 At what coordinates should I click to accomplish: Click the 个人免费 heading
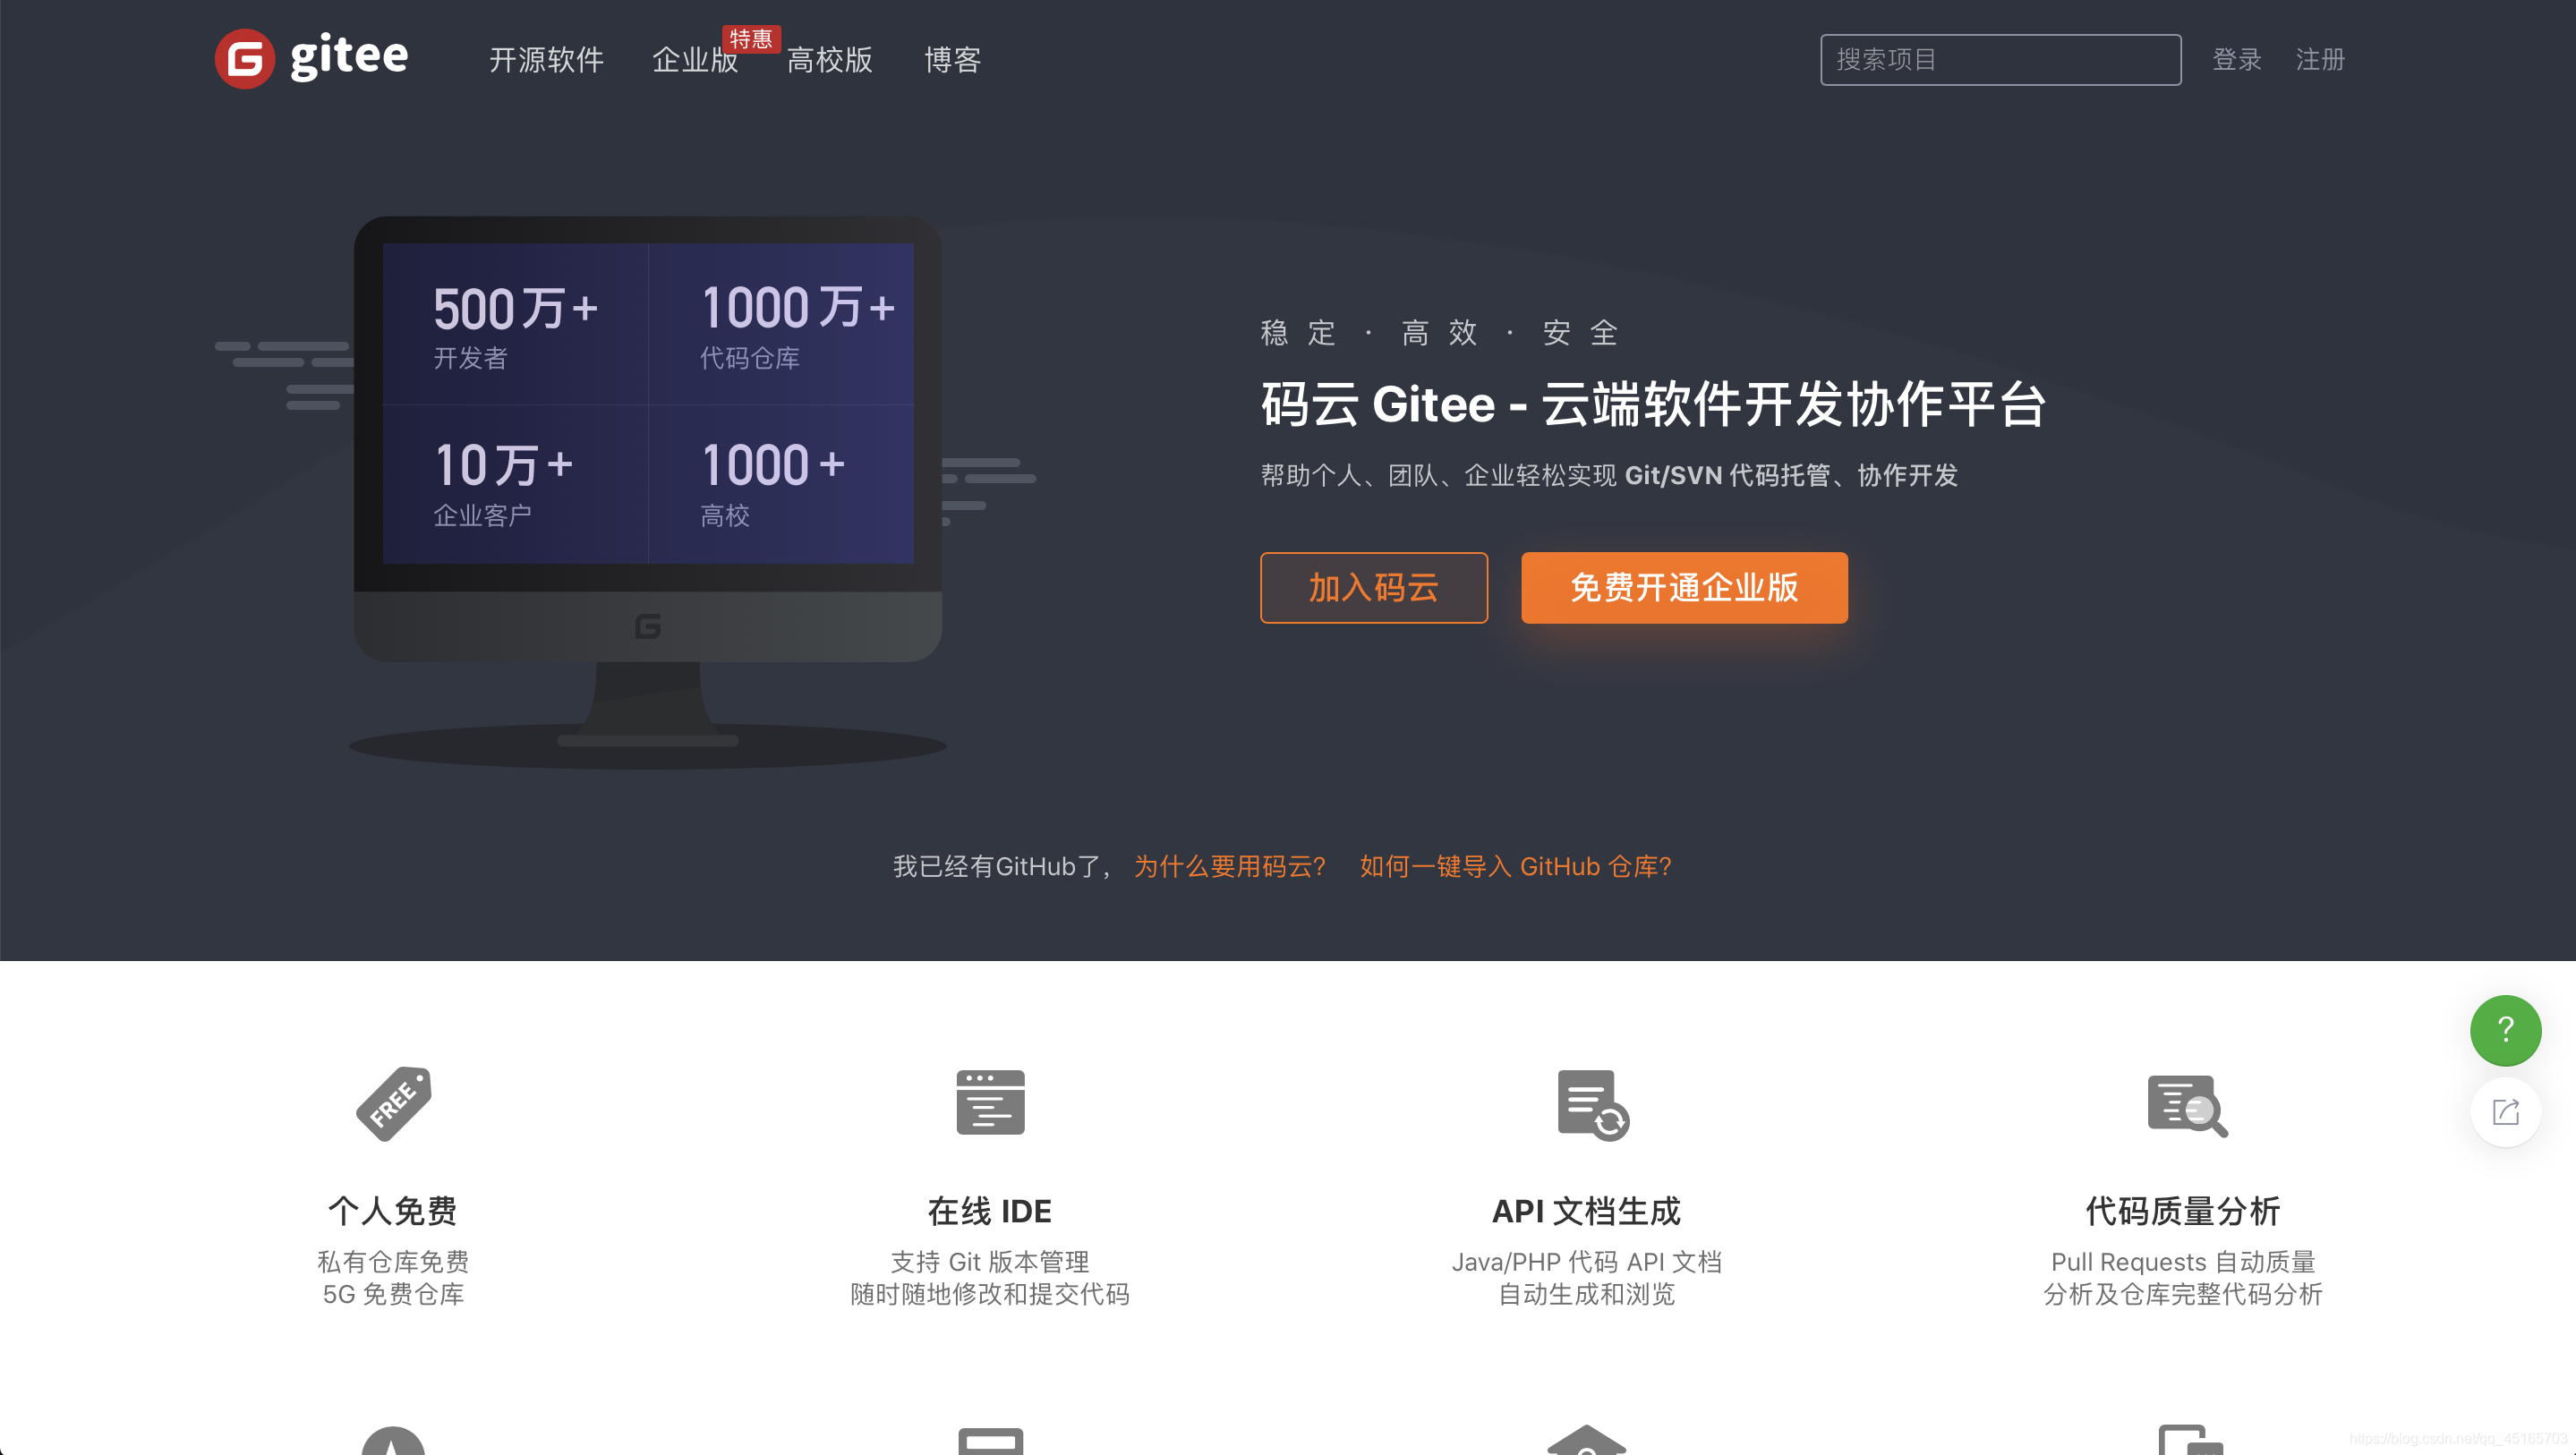click(x=393, y=1211)
